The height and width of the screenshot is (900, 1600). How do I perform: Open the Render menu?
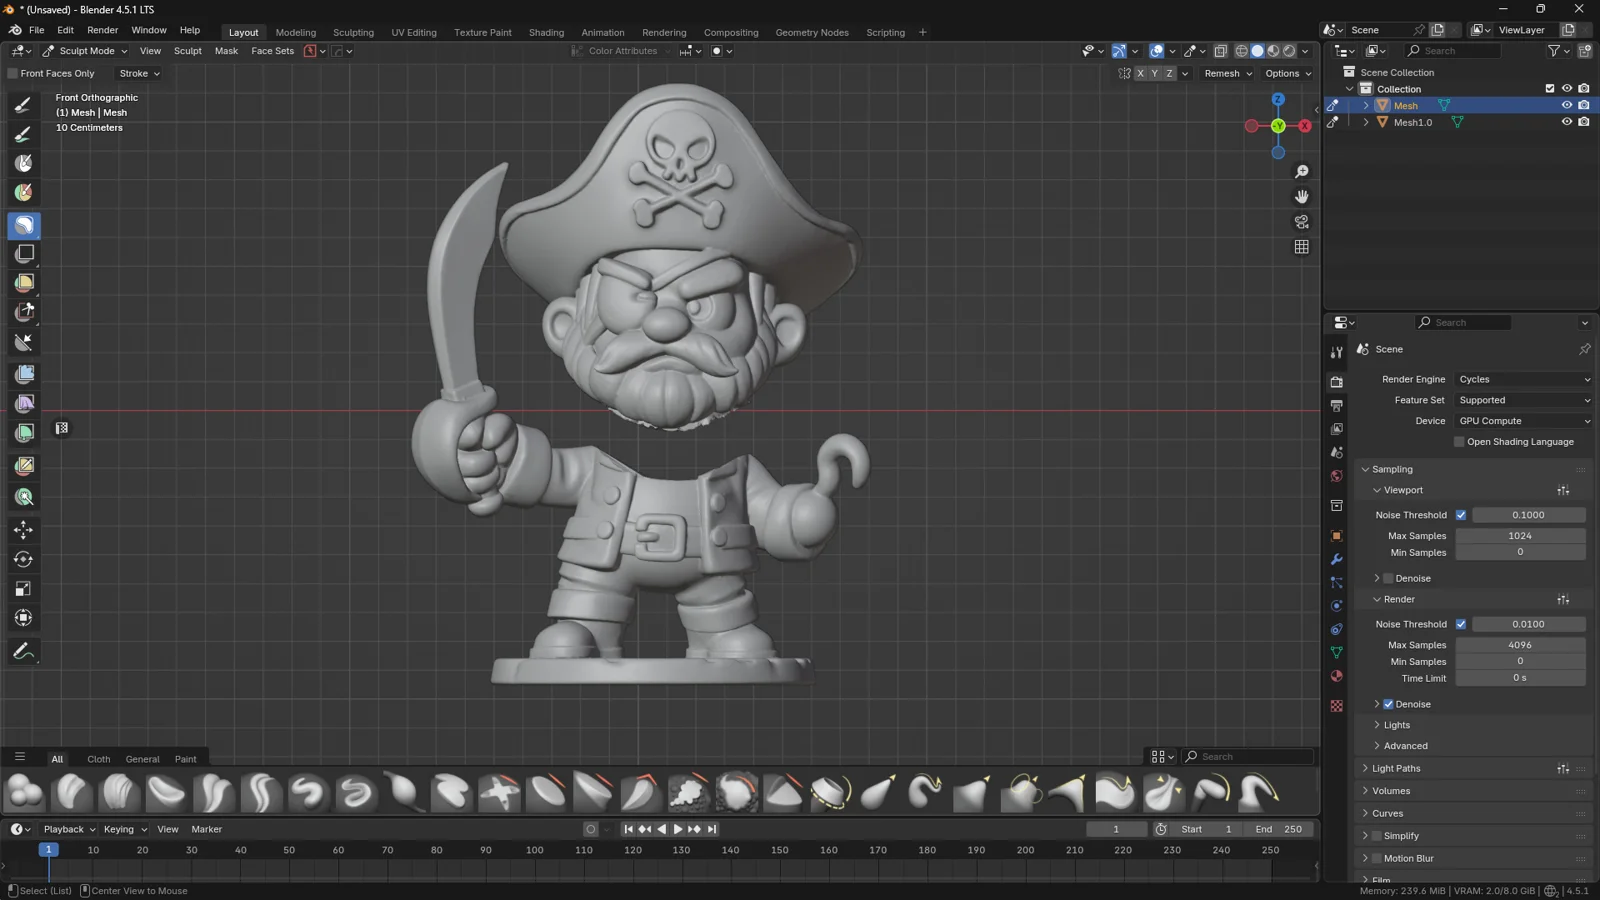[102, 30]
